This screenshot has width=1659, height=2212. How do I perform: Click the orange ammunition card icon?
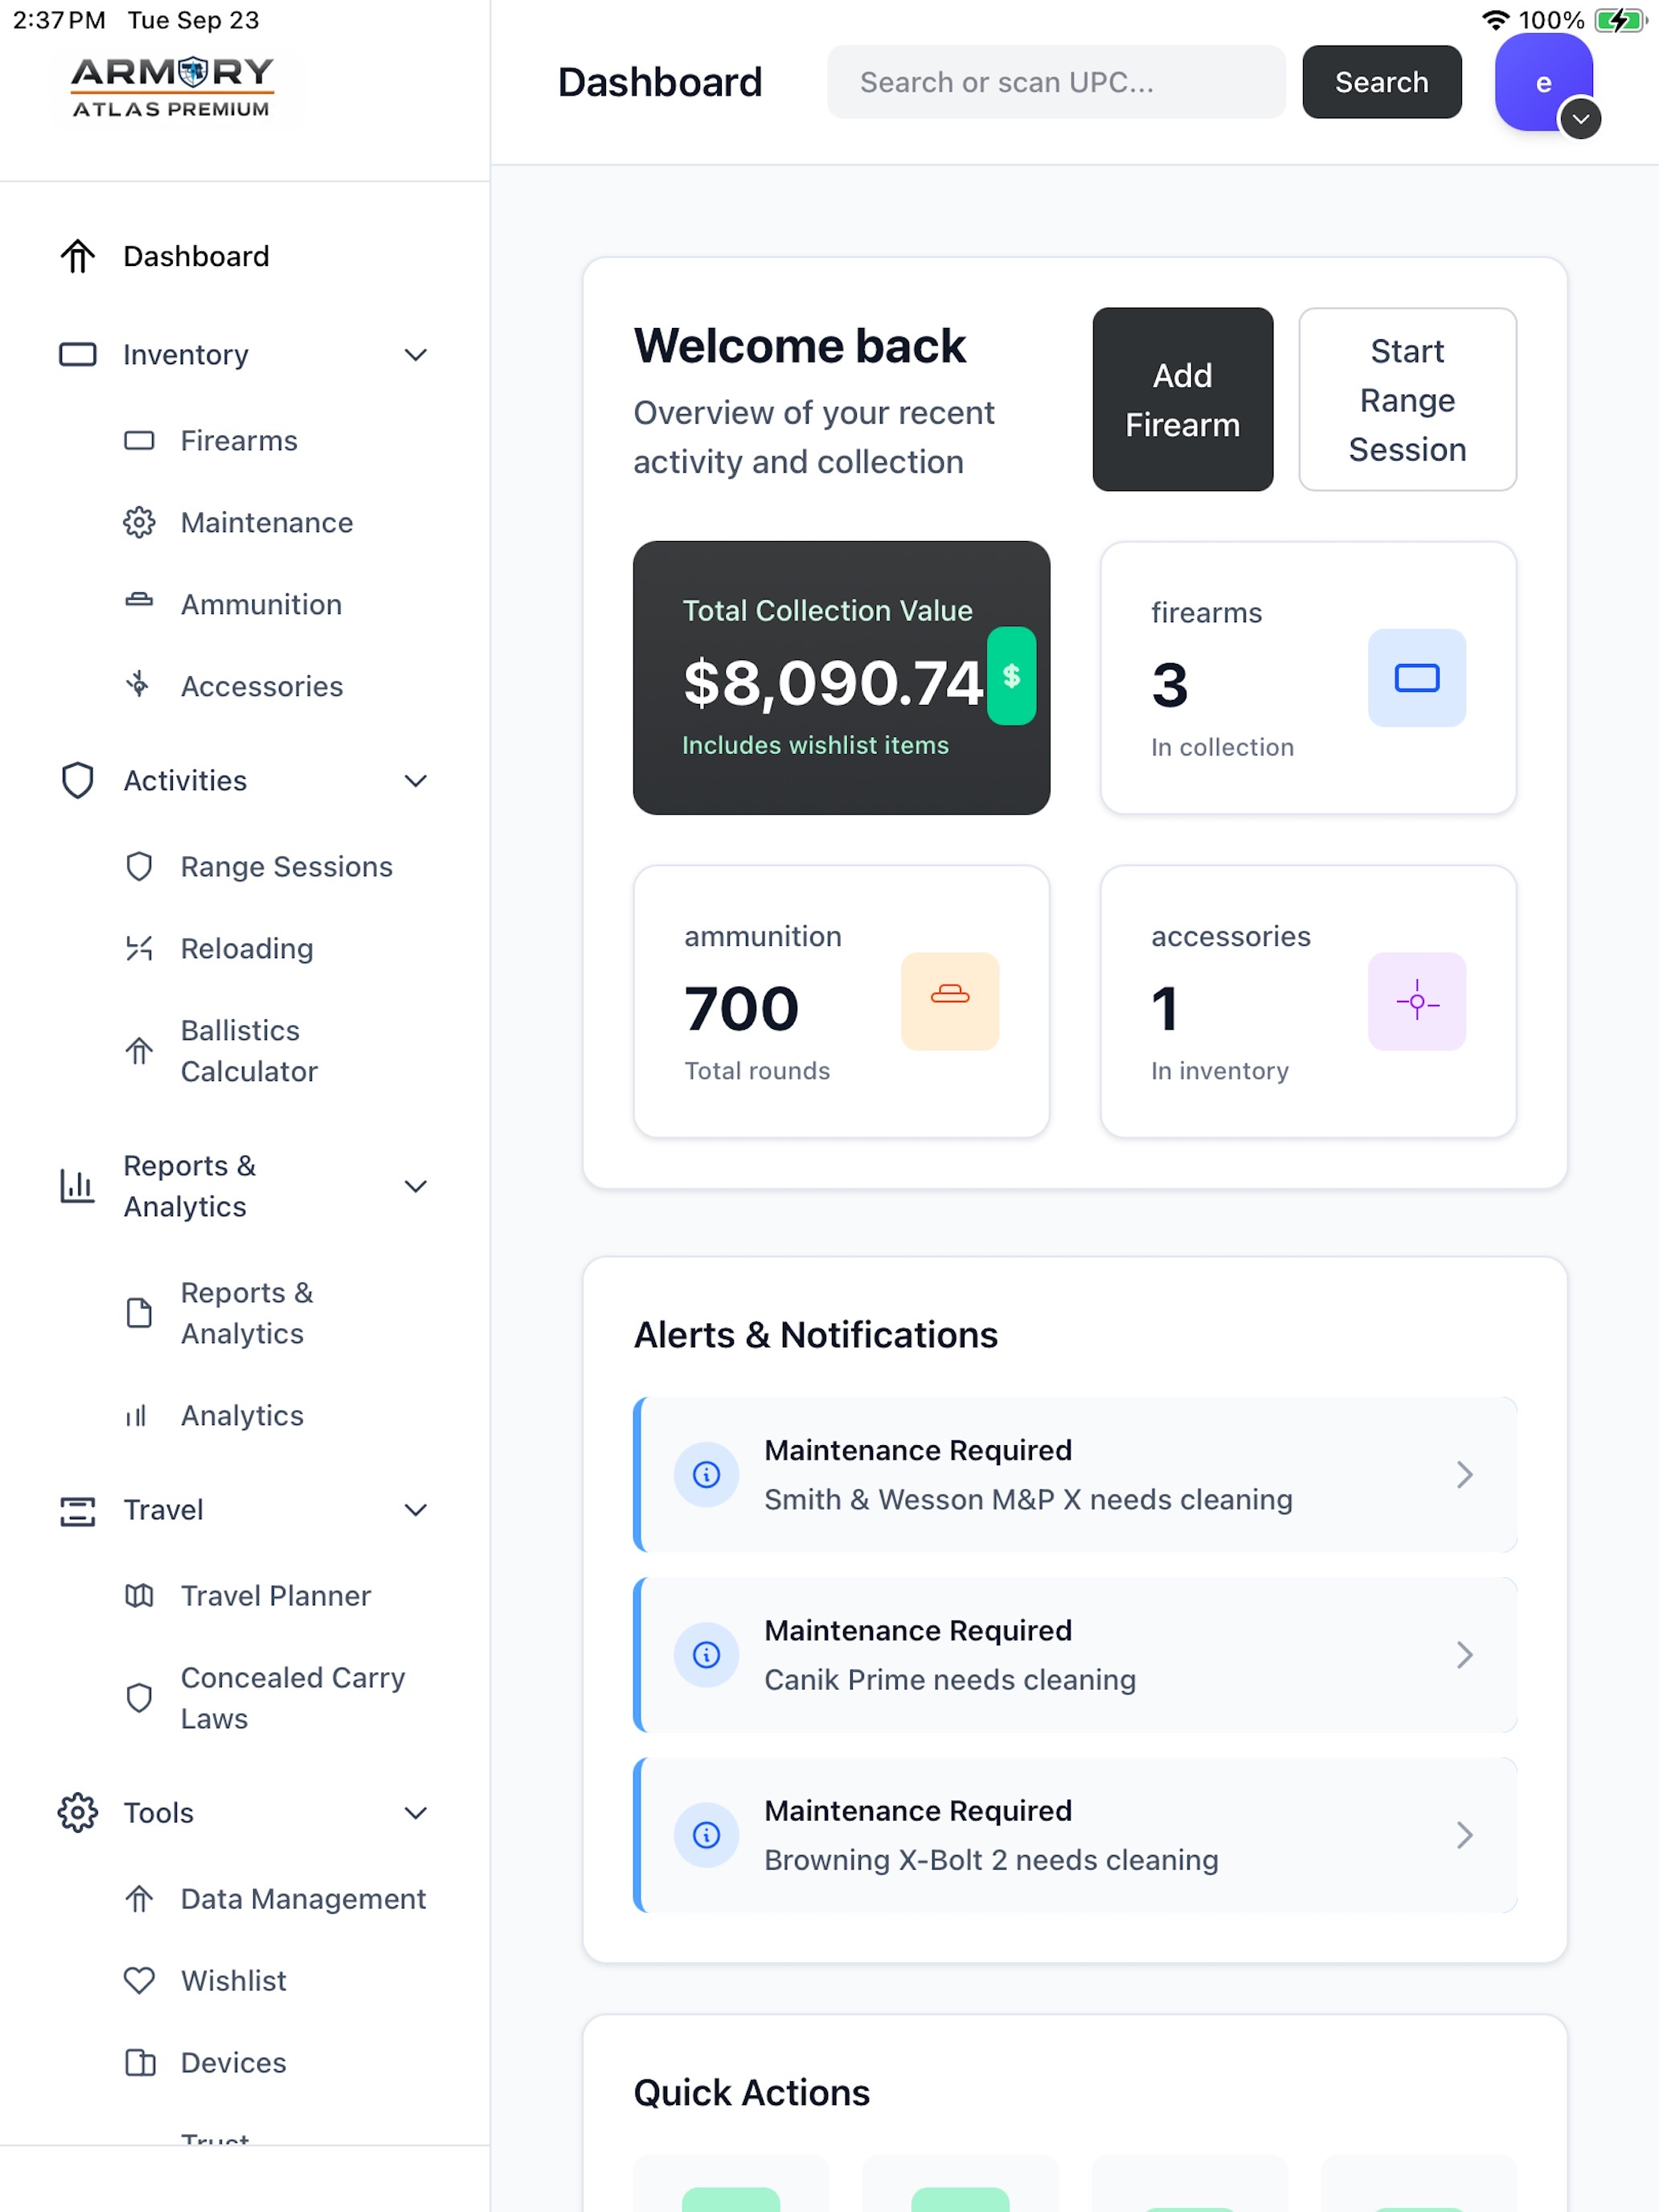tap(950, 1002)
